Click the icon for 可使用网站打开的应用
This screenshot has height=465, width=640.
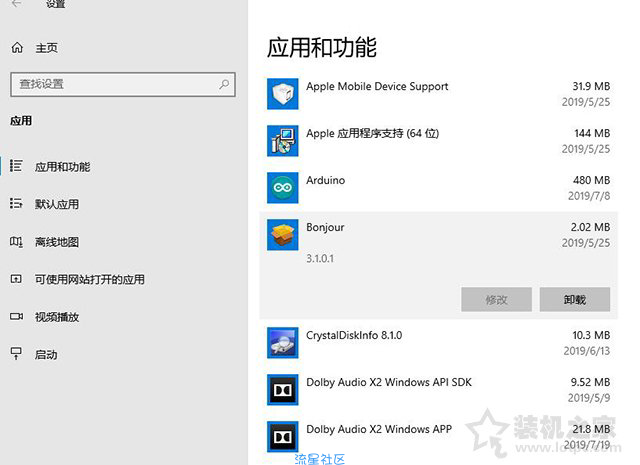click(16, 279)
